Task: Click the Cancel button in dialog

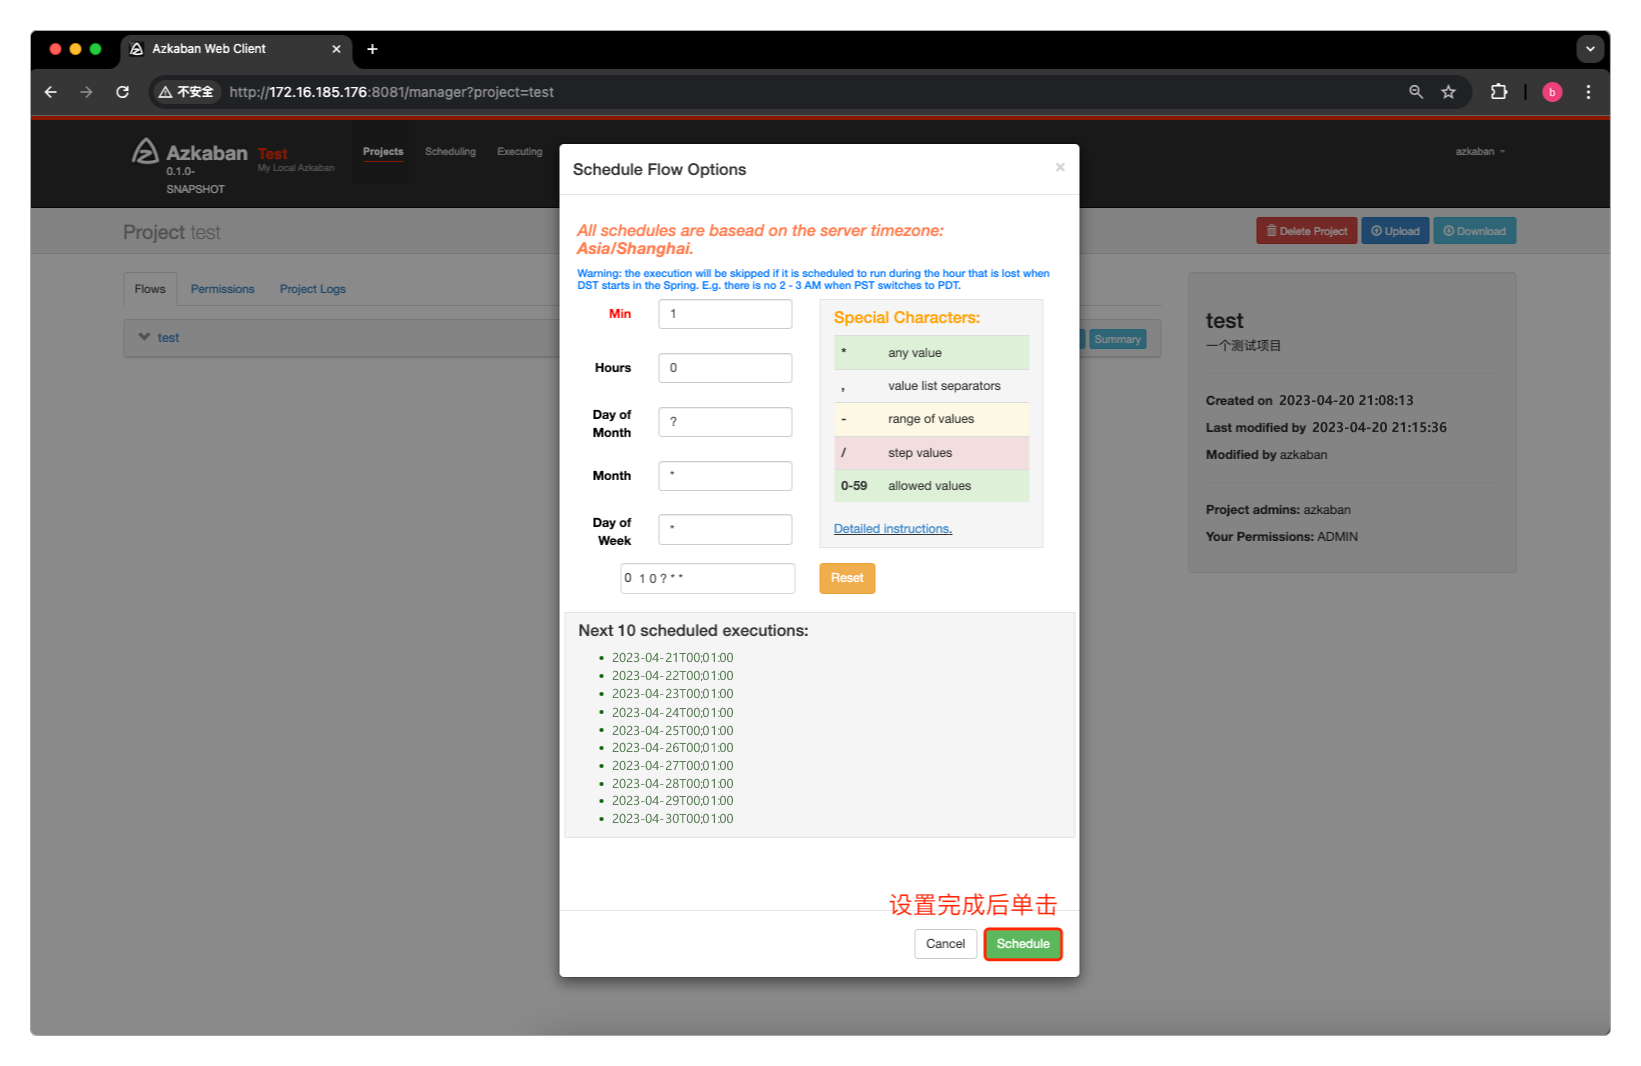Action: pyautogui.click(x=945, y=944)
